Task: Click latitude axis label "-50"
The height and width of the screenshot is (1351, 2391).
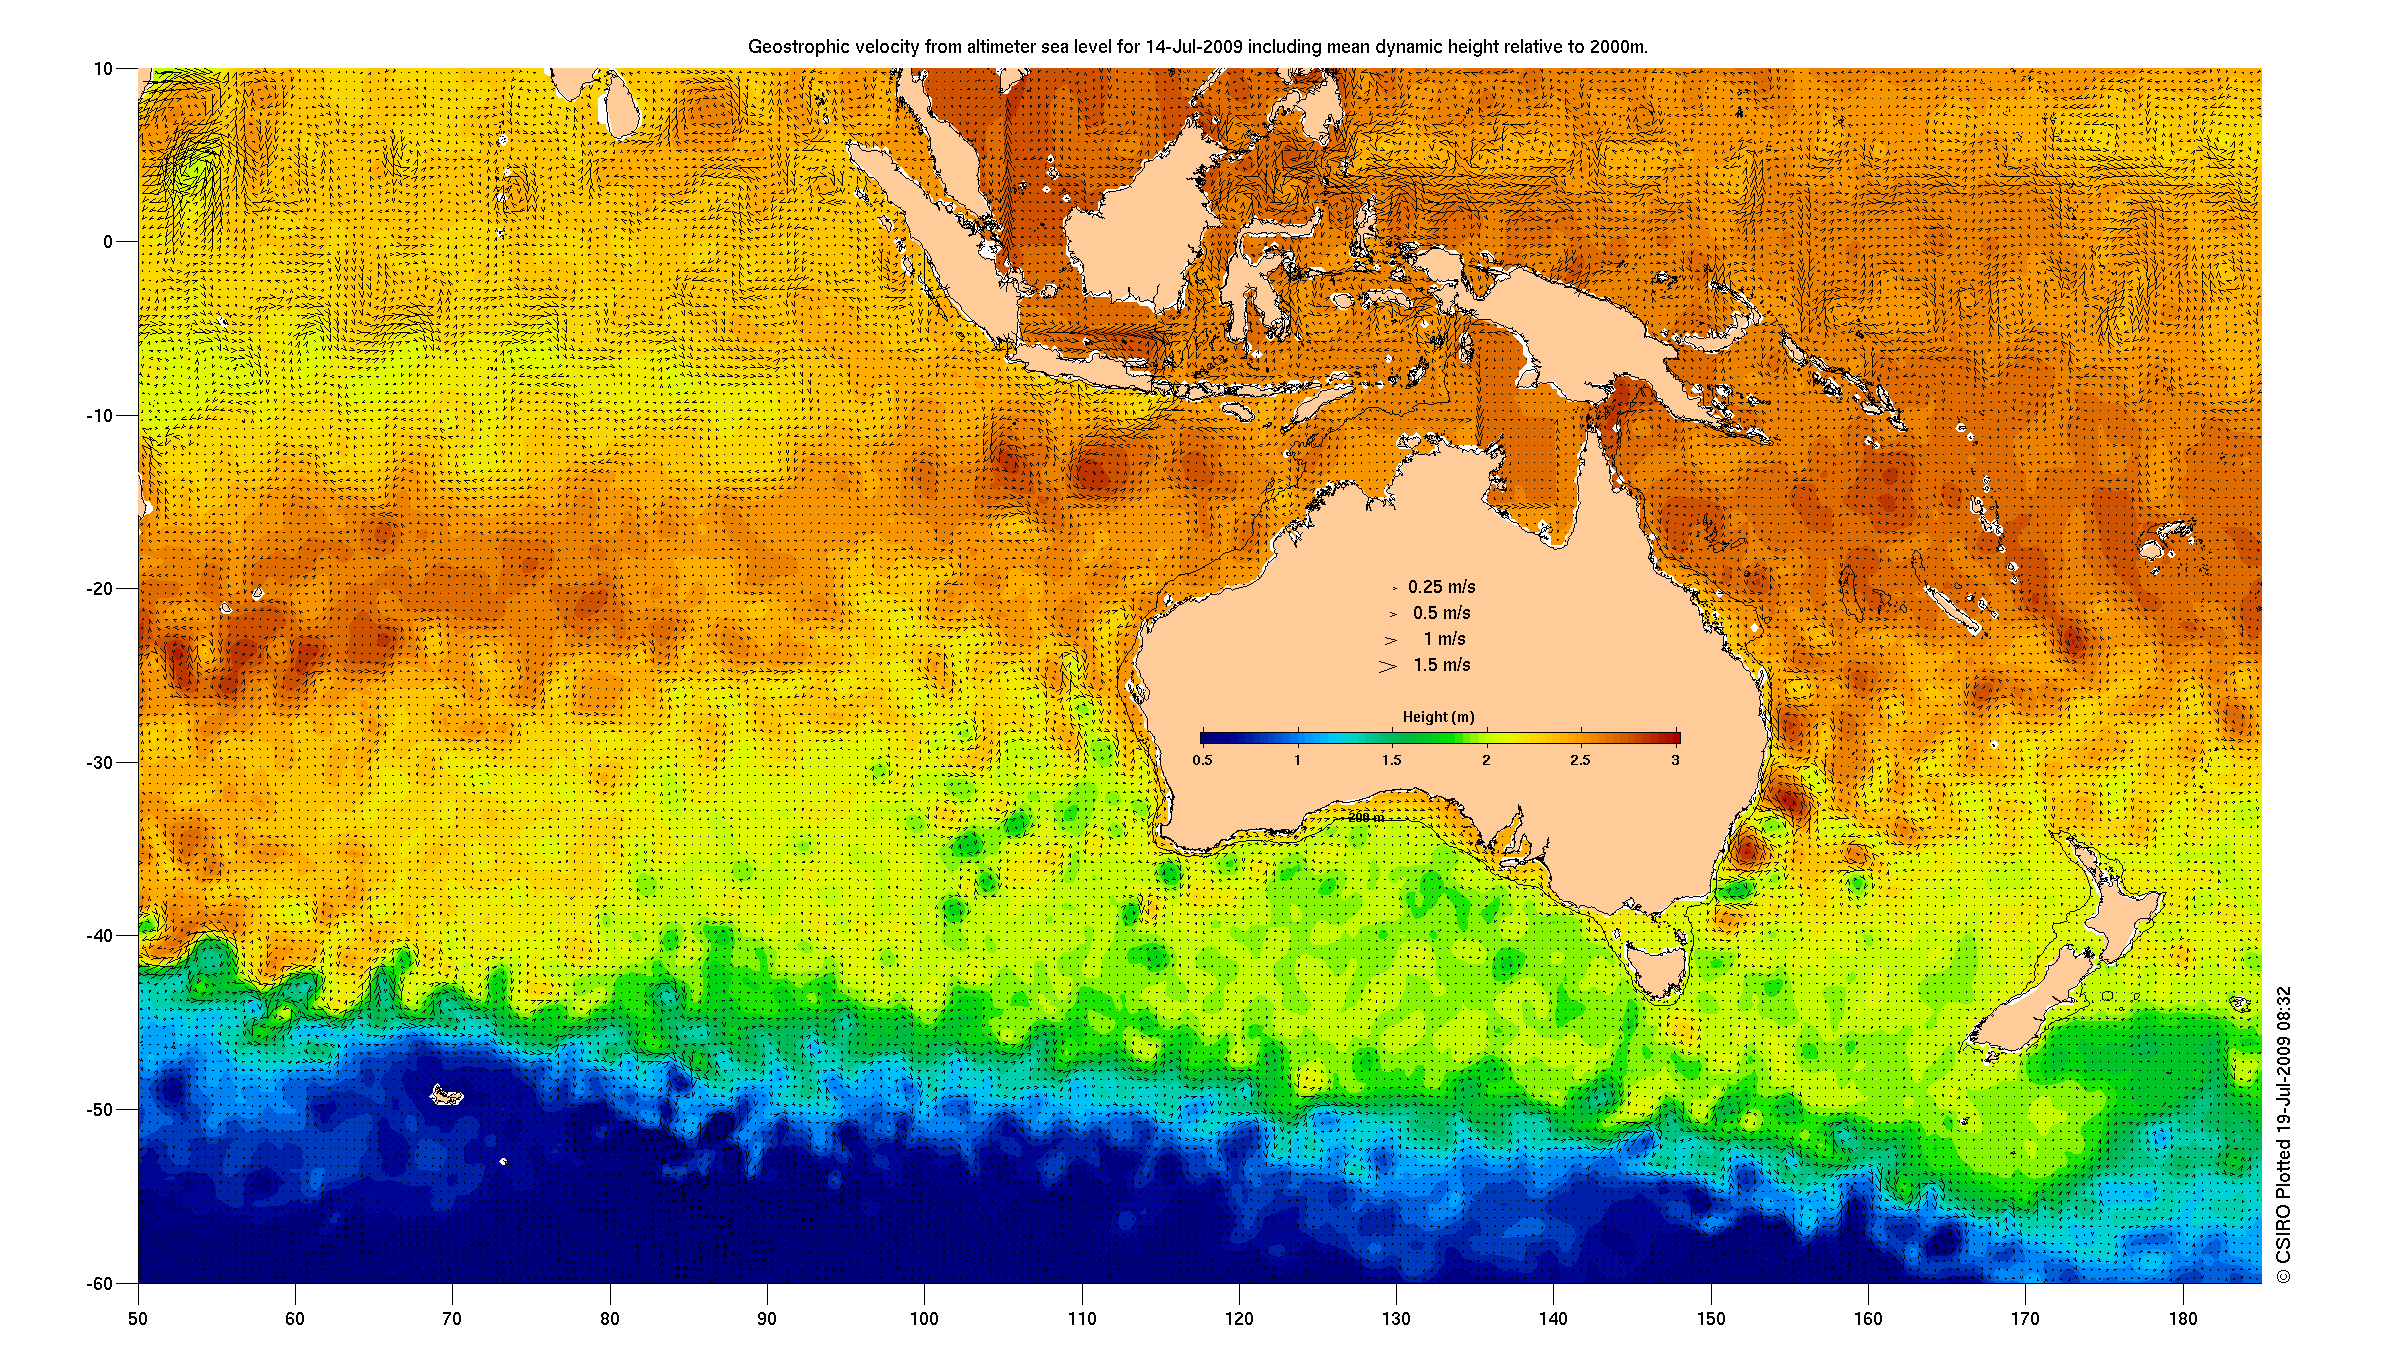Action: pyautogui.click(x=100, y=1110)
